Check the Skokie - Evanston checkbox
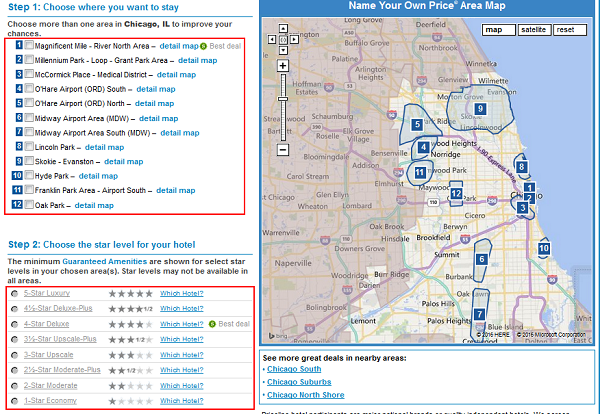 [29, 161]
